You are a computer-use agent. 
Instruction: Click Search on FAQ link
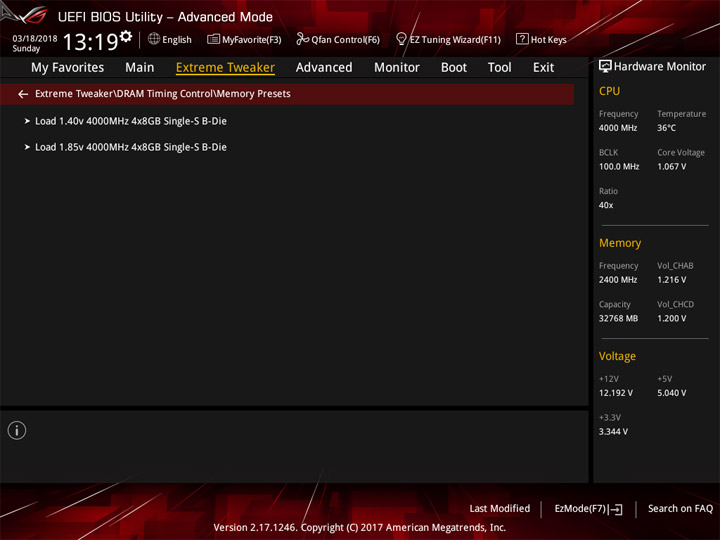point(680,509)
